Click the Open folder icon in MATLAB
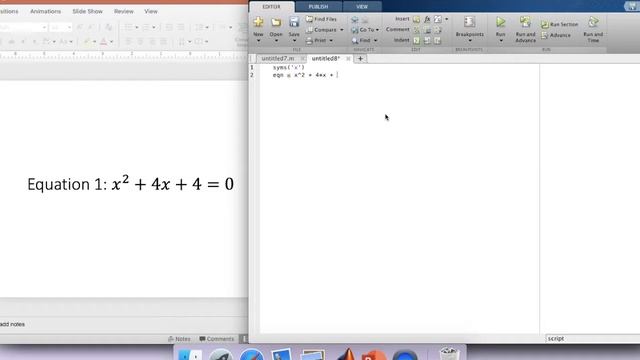The image size is (640, 360). coord(276,22)
